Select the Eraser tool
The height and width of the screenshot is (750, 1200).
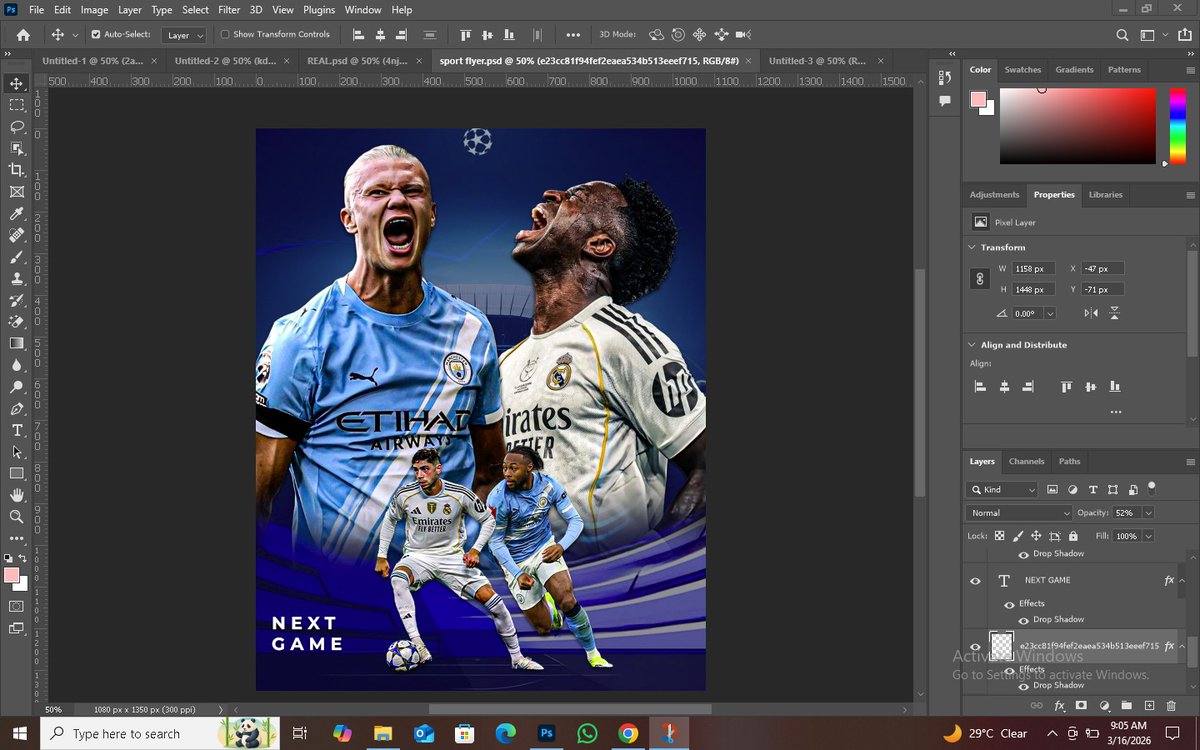[17, 322]
